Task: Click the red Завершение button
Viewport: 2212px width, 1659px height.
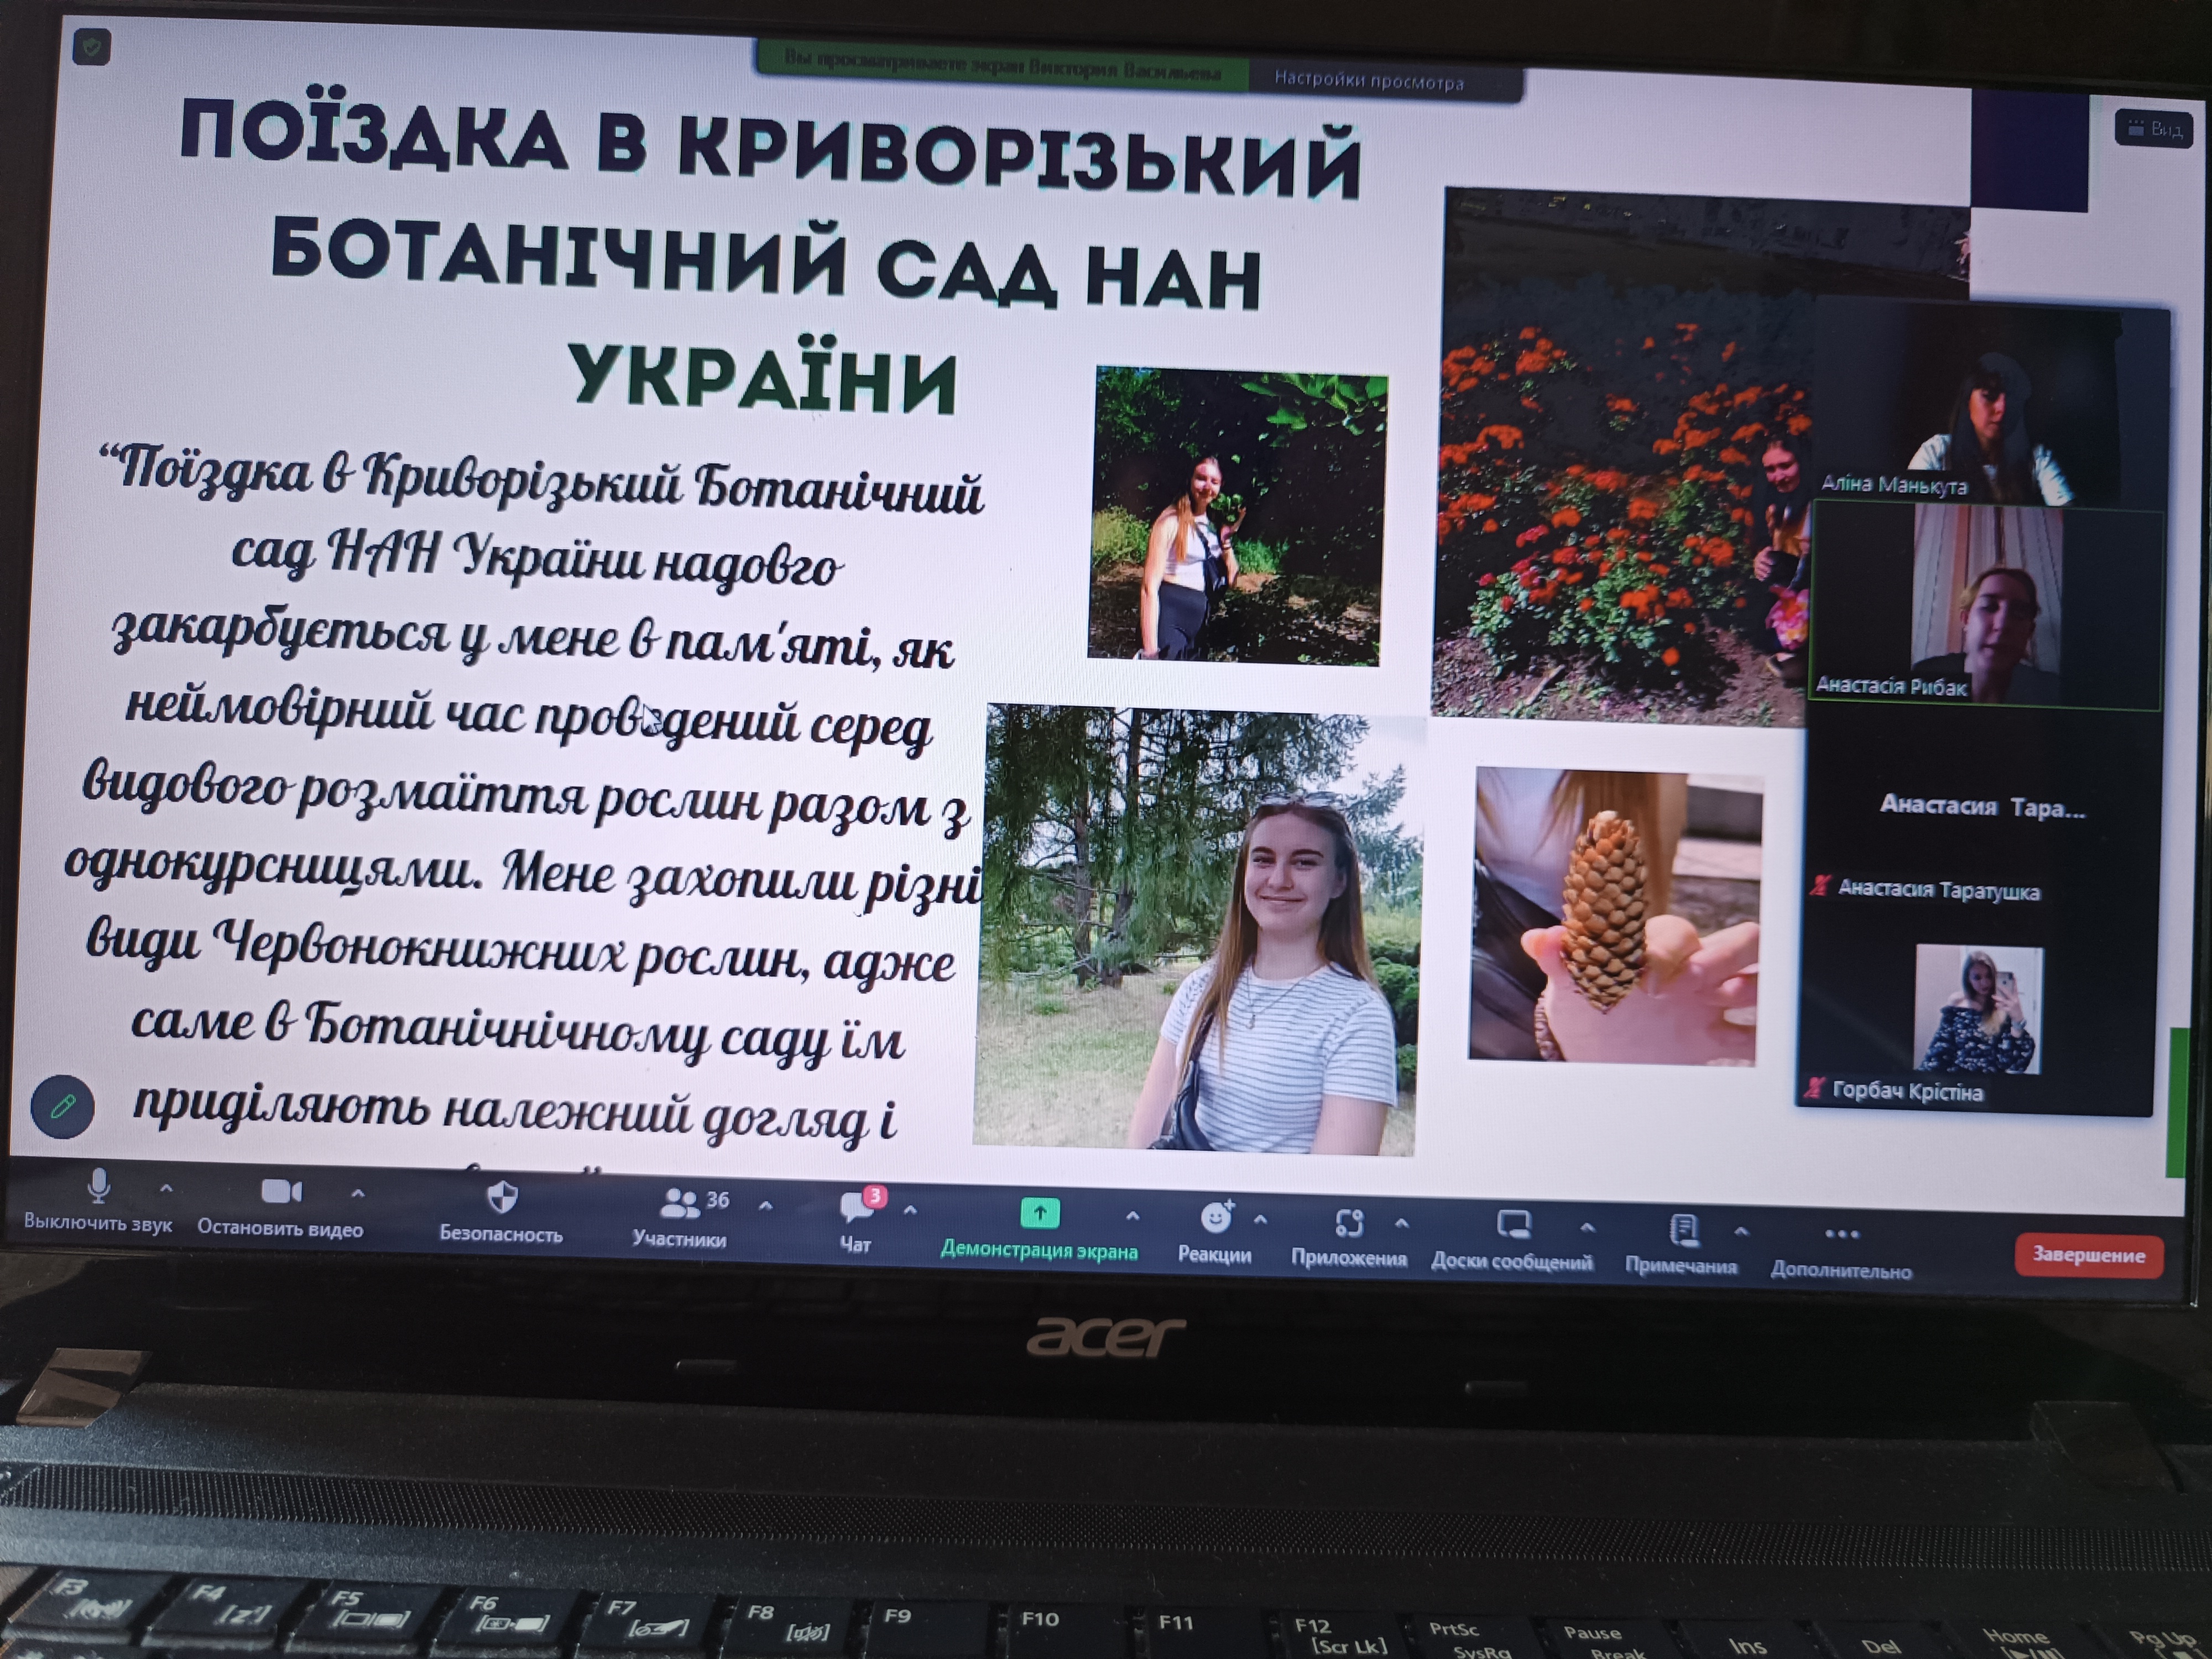Action: [x=2089, y=1255]
